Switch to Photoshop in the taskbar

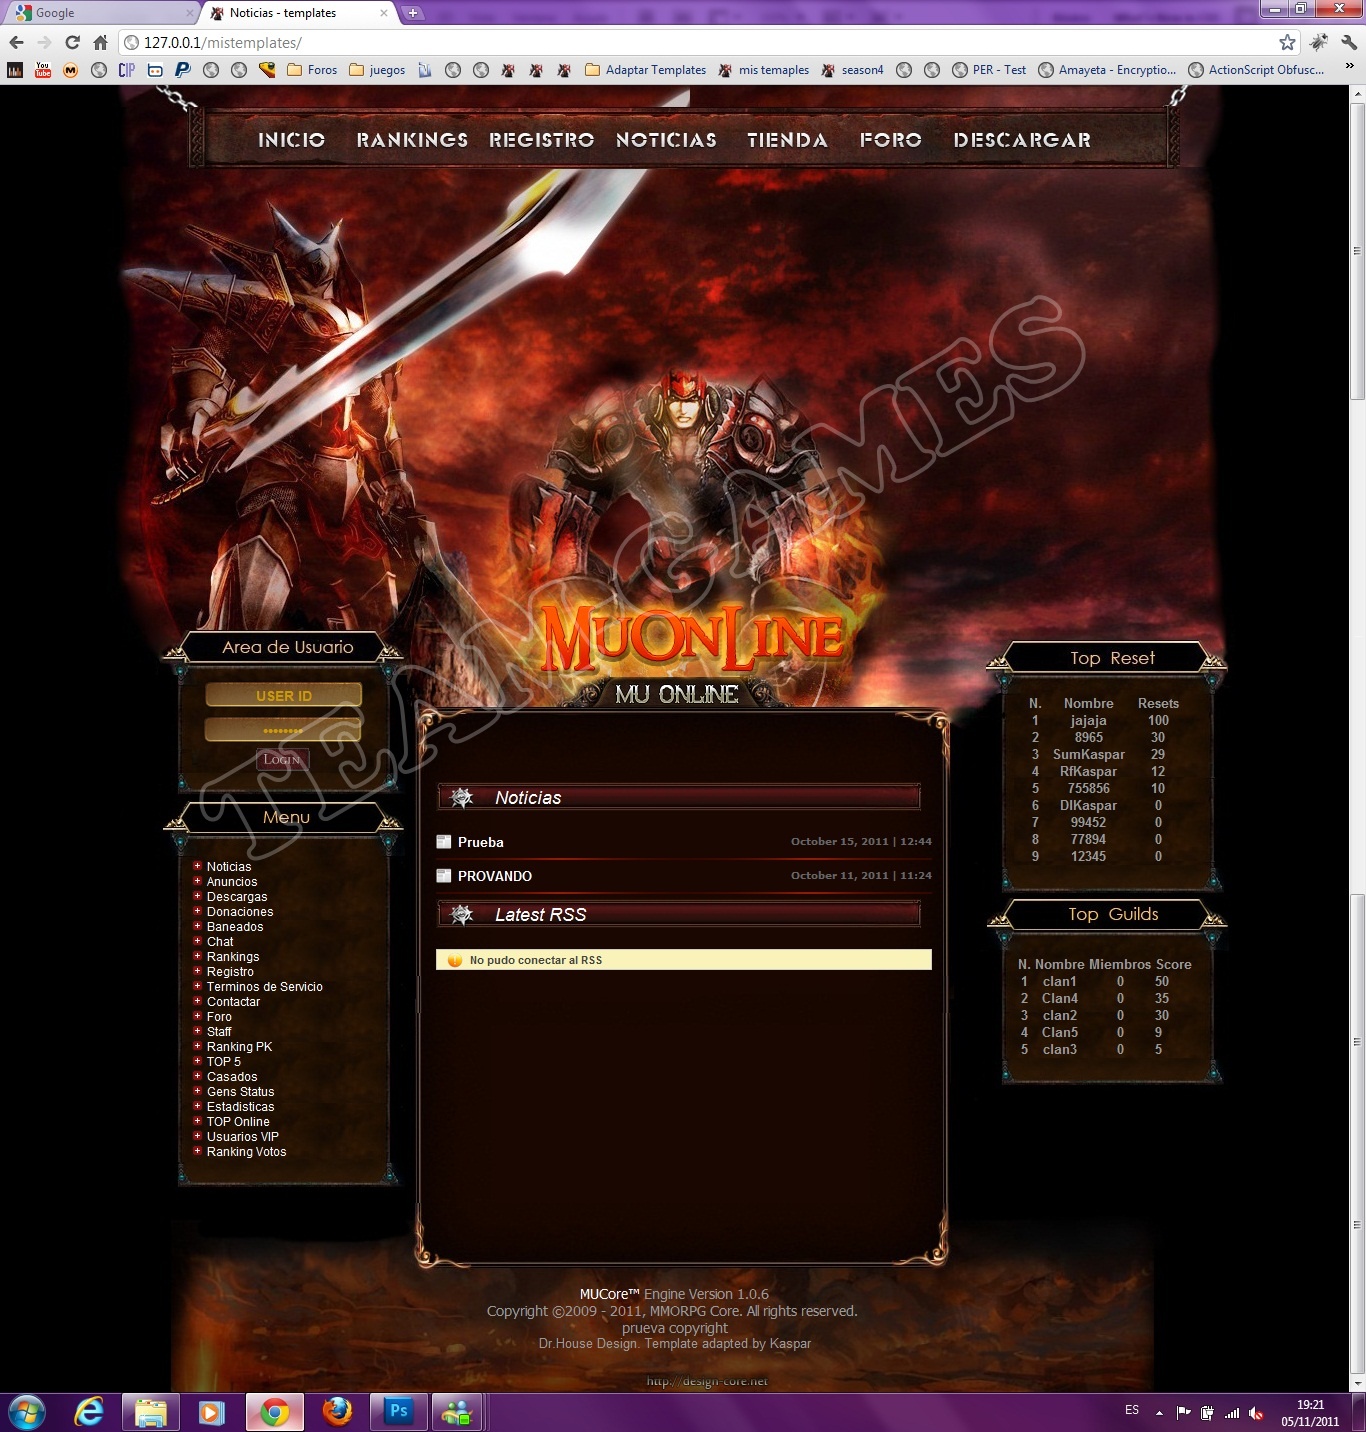pyautogui.click(x=399, y=1412)
